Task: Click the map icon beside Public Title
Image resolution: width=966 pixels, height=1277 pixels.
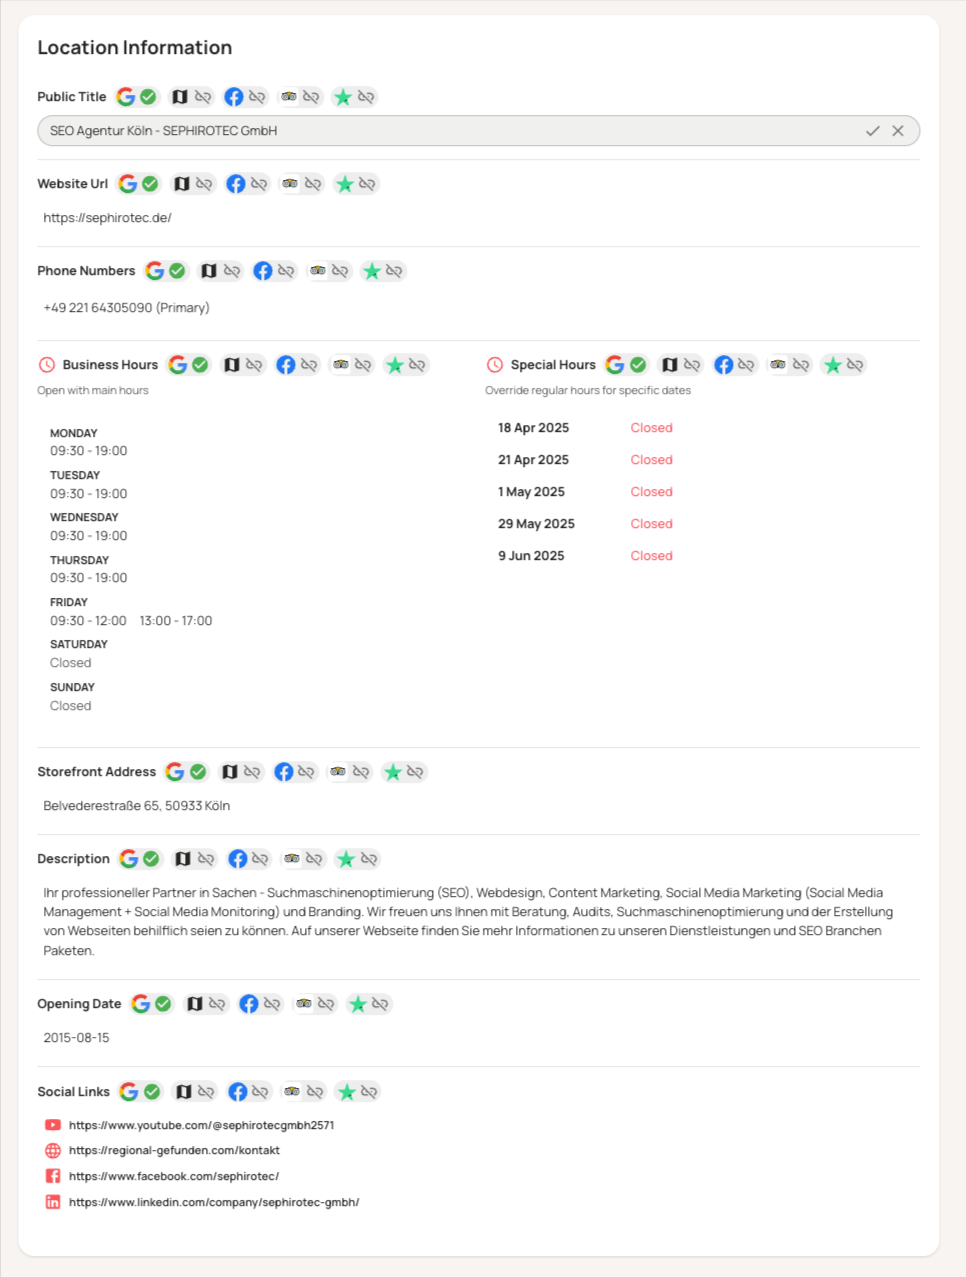Action: [180, 97]
